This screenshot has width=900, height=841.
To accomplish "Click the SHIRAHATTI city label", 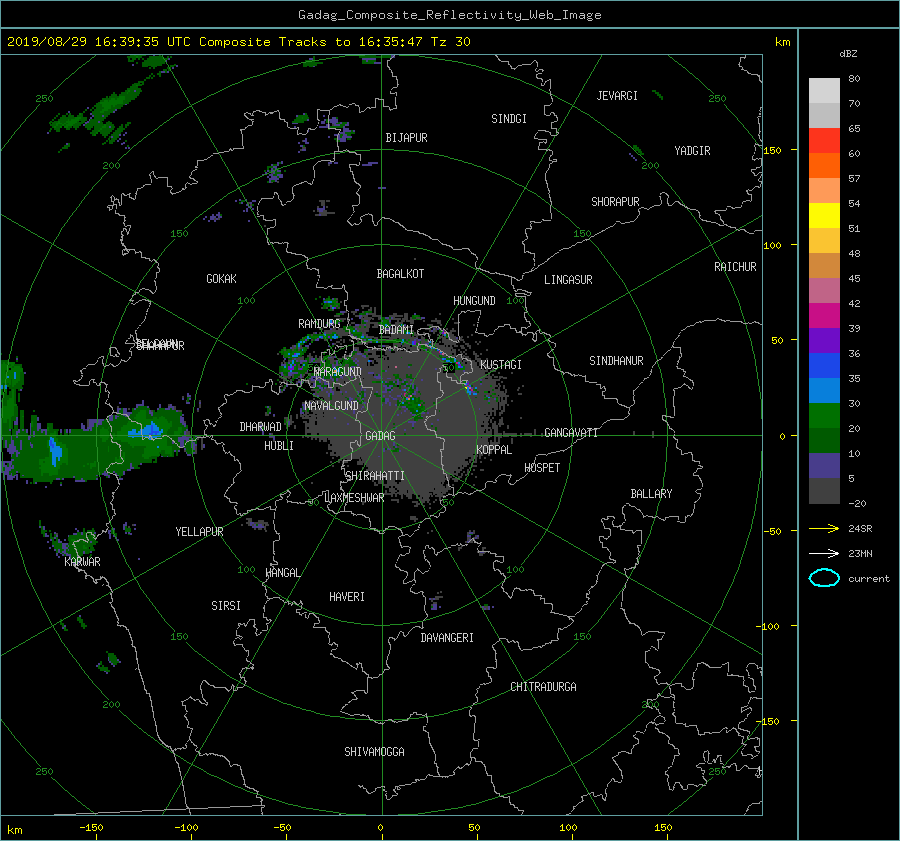I will [375, 476].
